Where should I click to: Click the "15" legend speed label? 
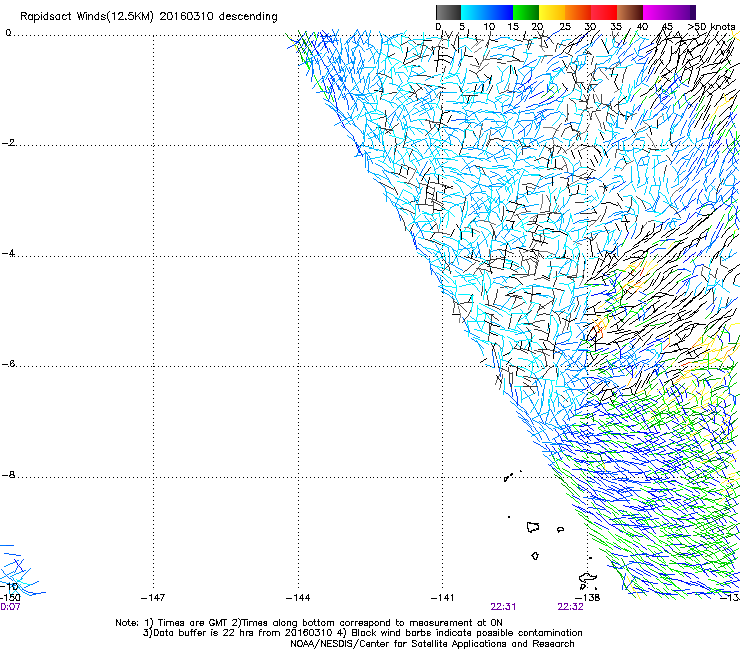pos(513,27)
